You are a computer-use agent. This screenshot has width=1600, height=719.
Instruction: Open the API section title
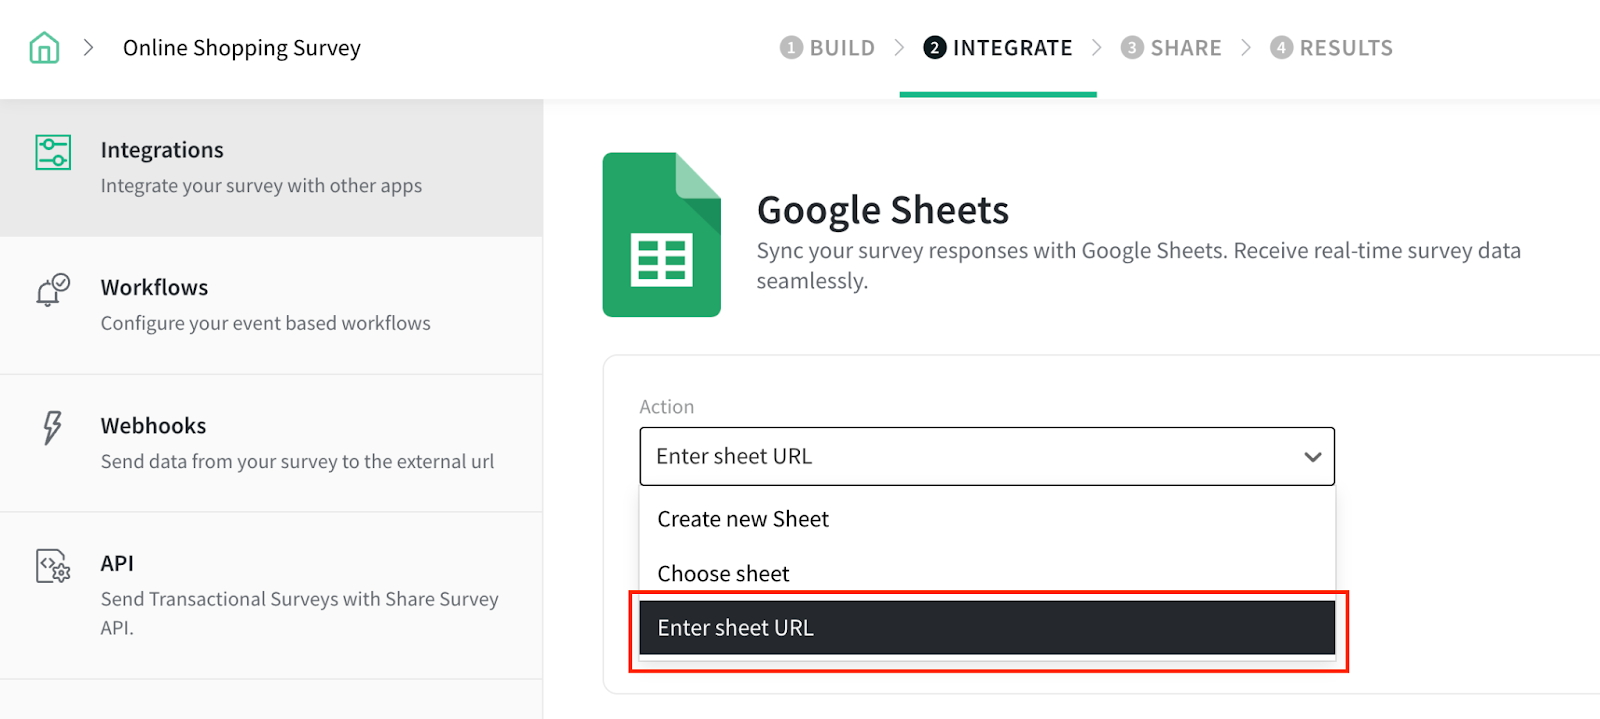point(117,563)
